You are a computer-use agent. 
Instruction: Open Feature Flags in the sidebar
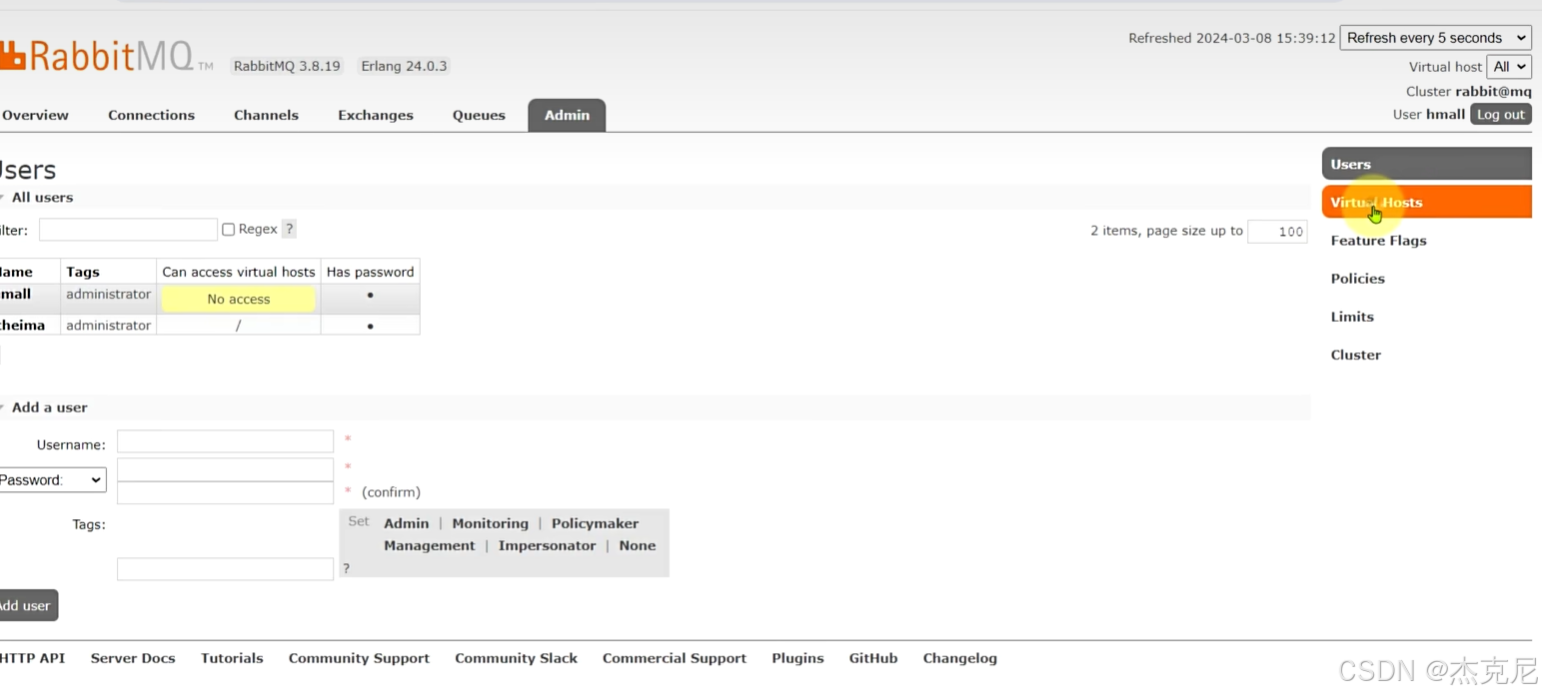(x=1378, y=241)
